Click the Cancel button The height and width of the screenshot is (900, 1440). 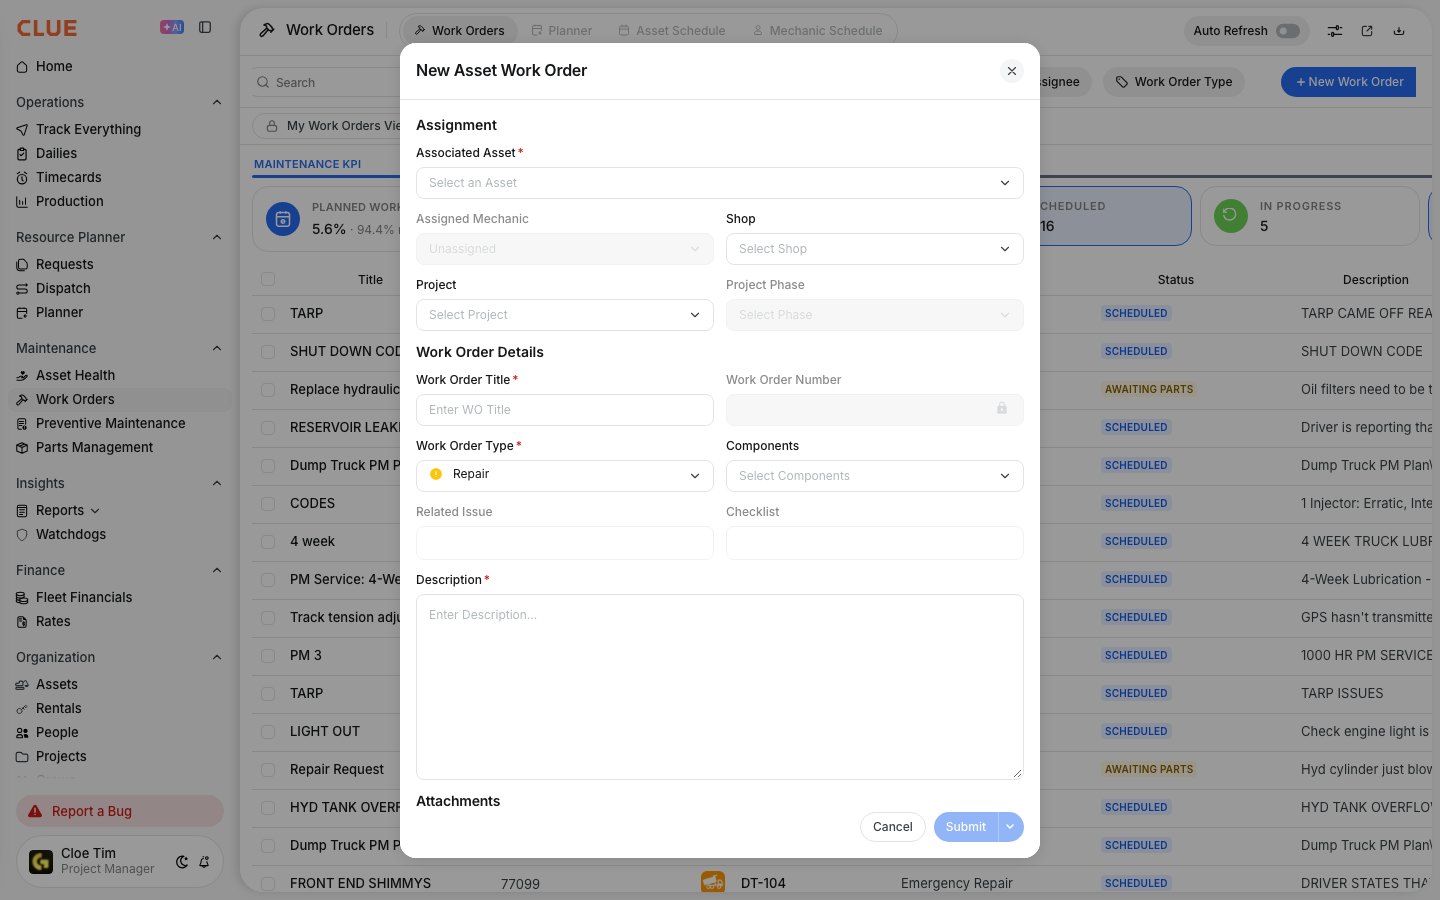point(893,827)
